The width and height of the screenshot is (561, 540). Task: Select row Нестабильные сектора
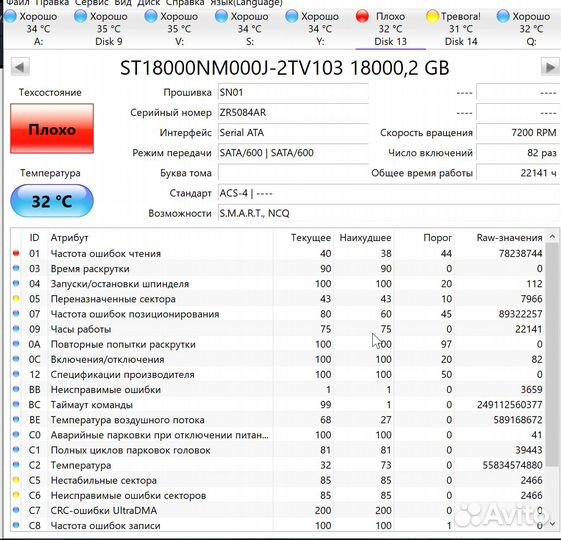tap(278, 480)
